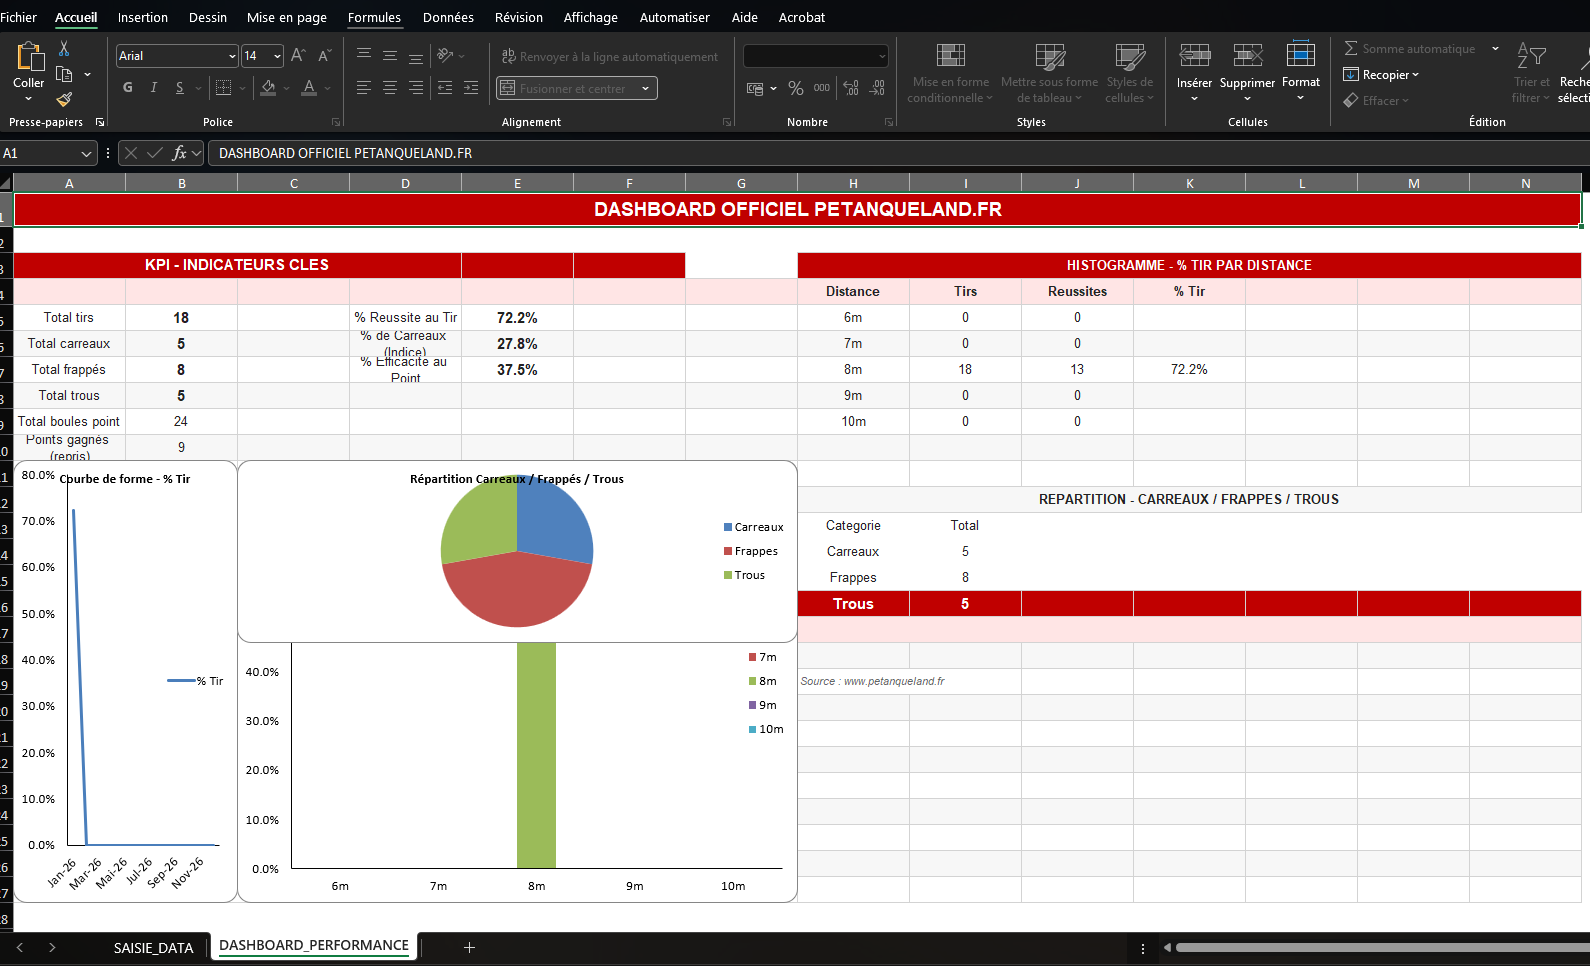Align text right
Viewport: 1590px width, 966px height.
pos(416,88)
